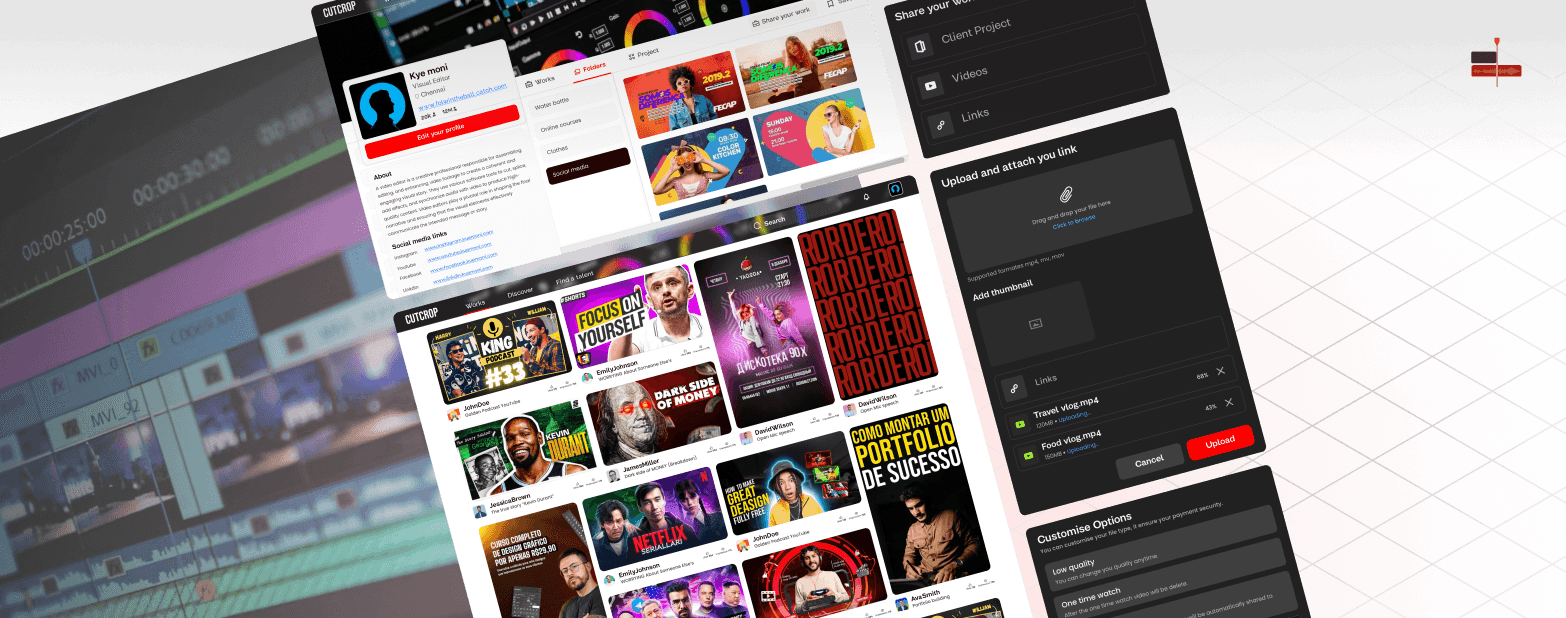1566x618 pixels.
Task: Open the Diskoteka 90x poster thumbnail
Action: point(765,333)
